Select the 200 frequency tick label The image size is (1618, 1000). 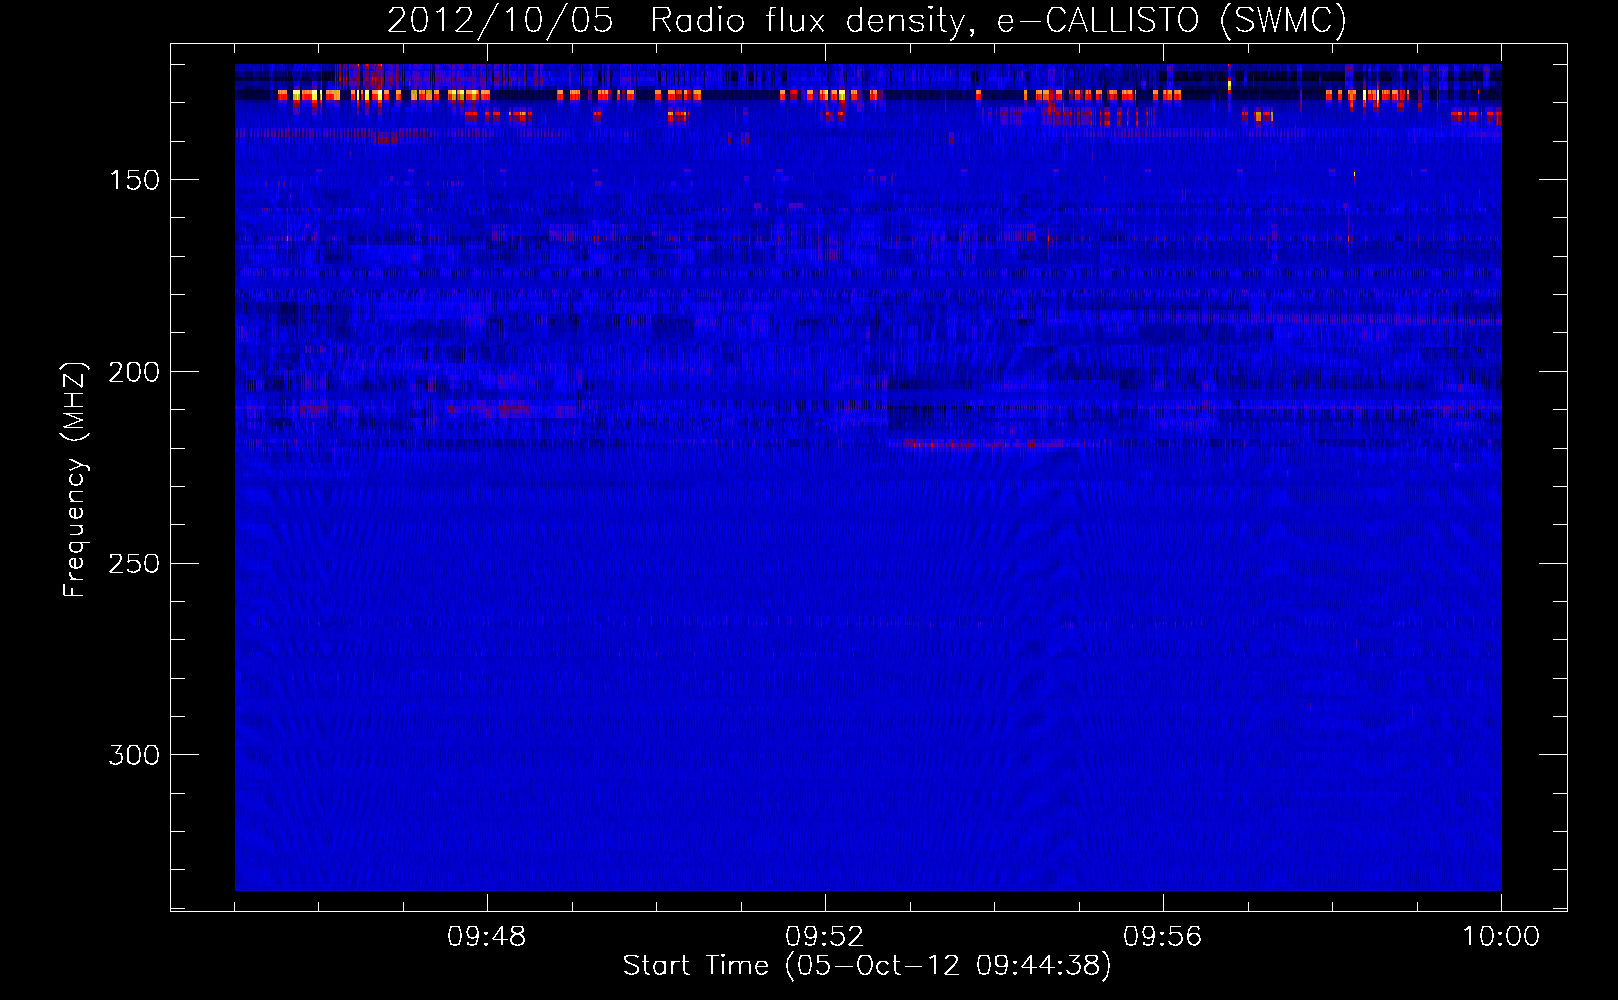(134, 372)
